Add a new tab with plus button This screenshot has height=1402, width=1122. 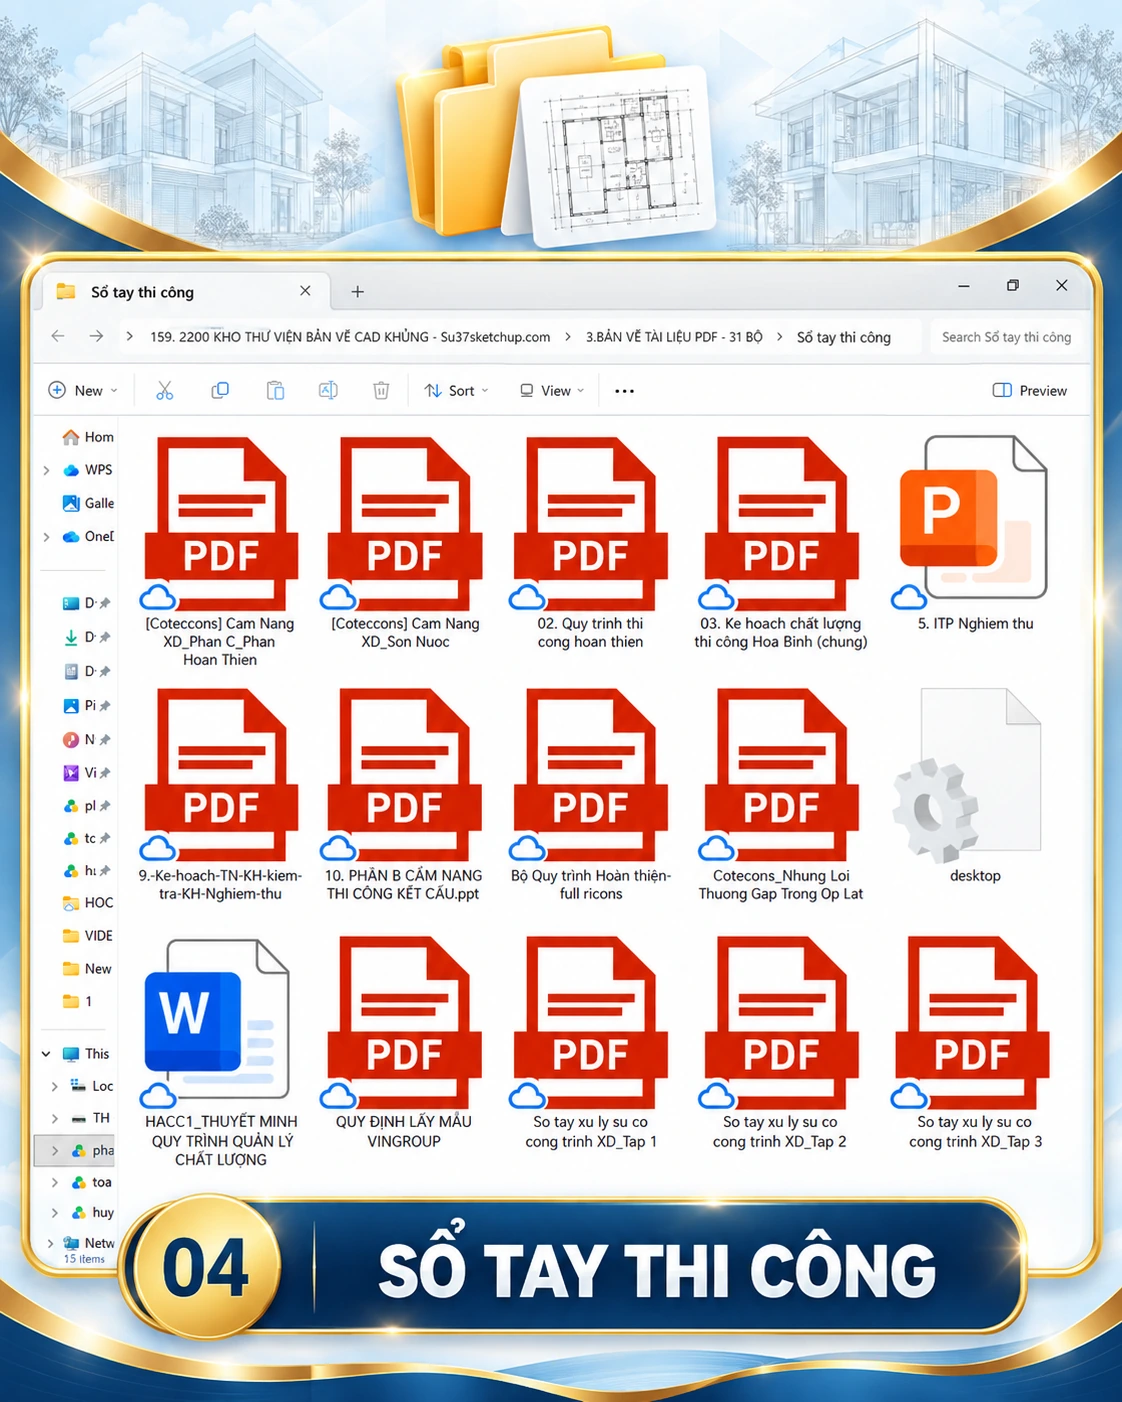[357, 292]
